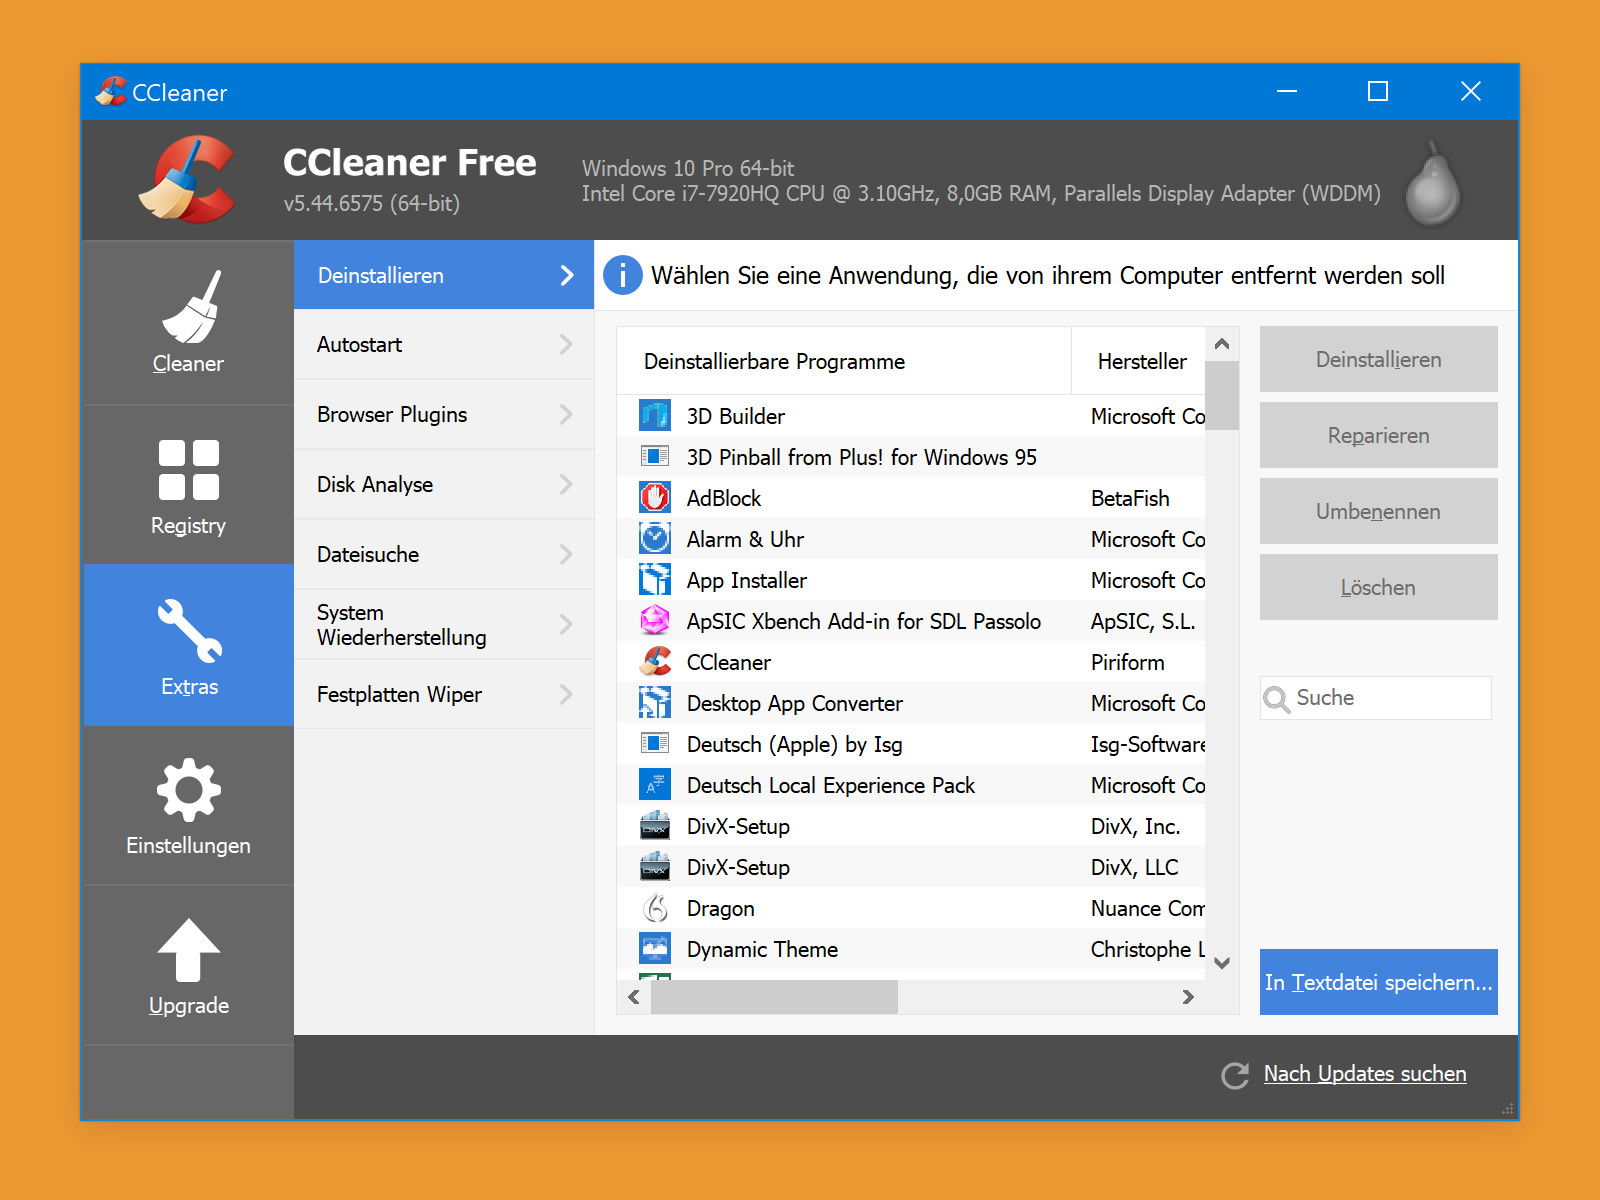Click the Deutsch (Apple) by Isg icon

click(x=655, y=743)
